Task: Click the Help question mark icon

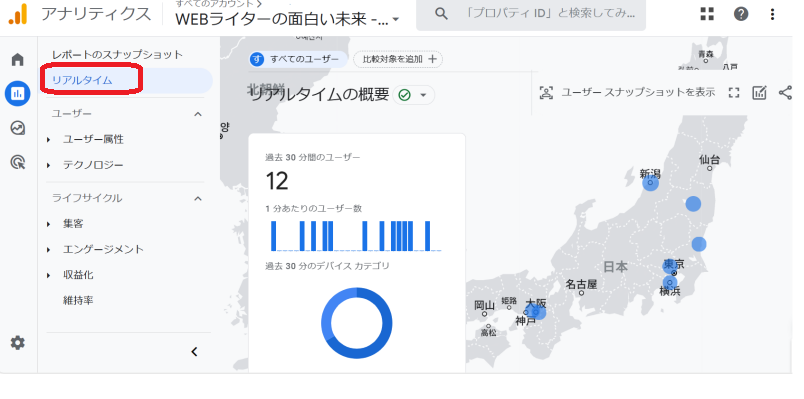Action: [x=740, y=14]
